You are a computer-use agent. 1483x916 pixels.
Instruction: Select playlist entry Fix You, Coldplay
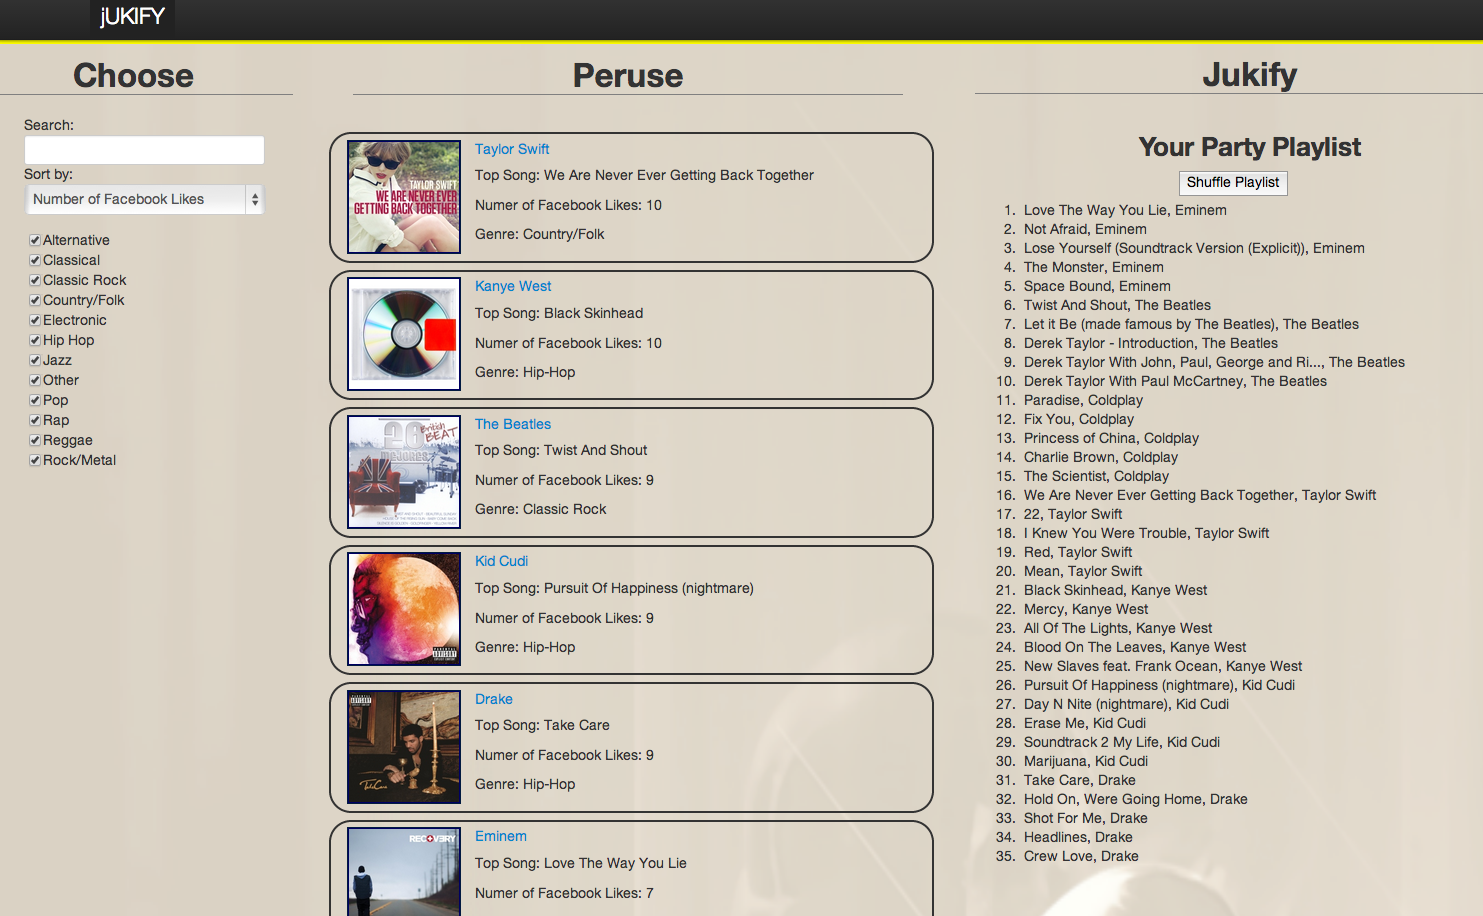(x=1079, y=419)
